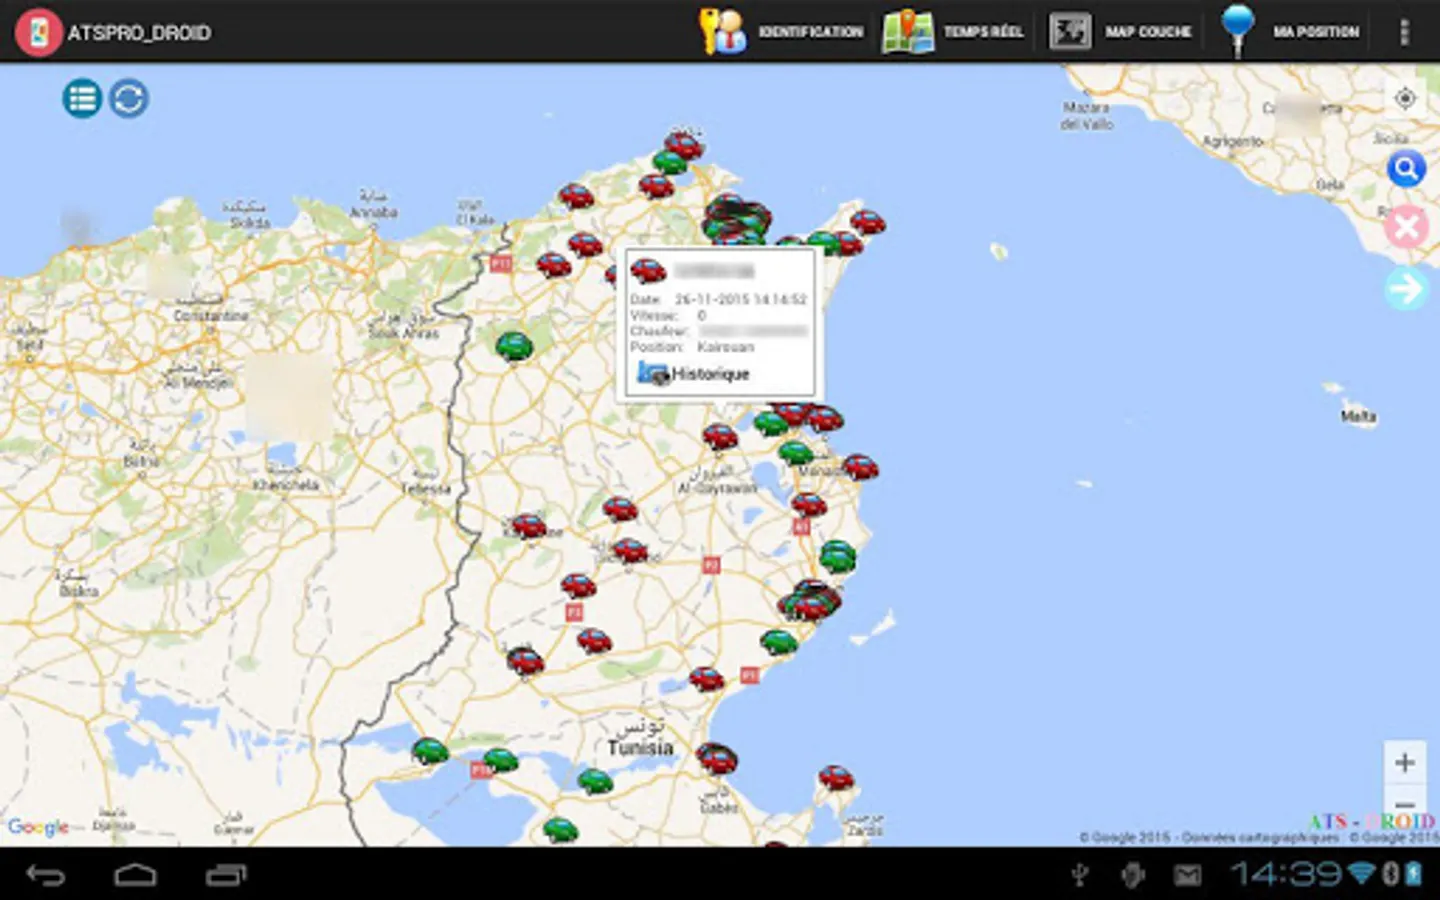Open the three-dot overflow menu
The image size is (1440, 900).
point(1404,32)
